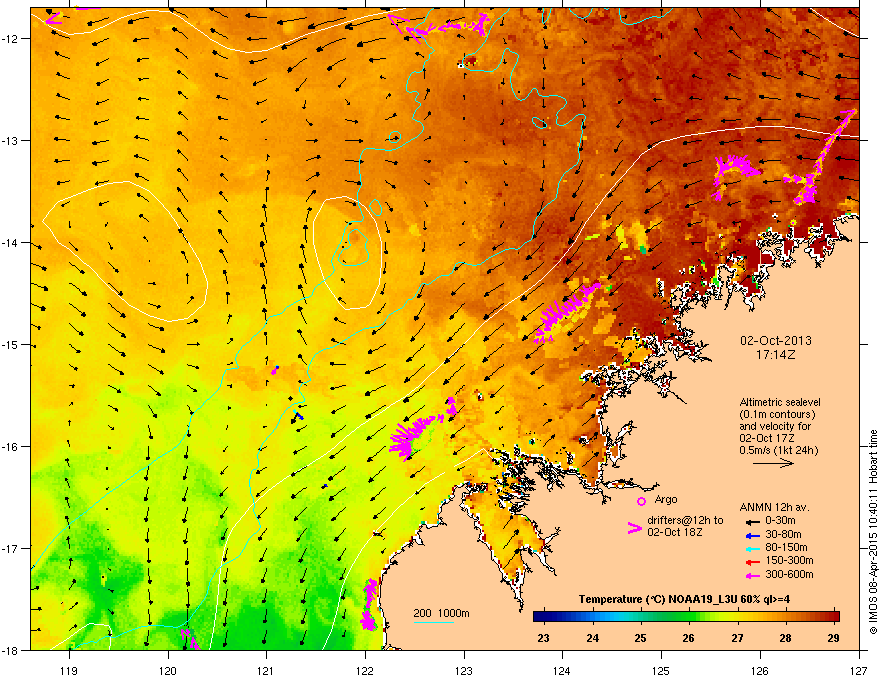Click the latitude axis label -12

[10, 39]
